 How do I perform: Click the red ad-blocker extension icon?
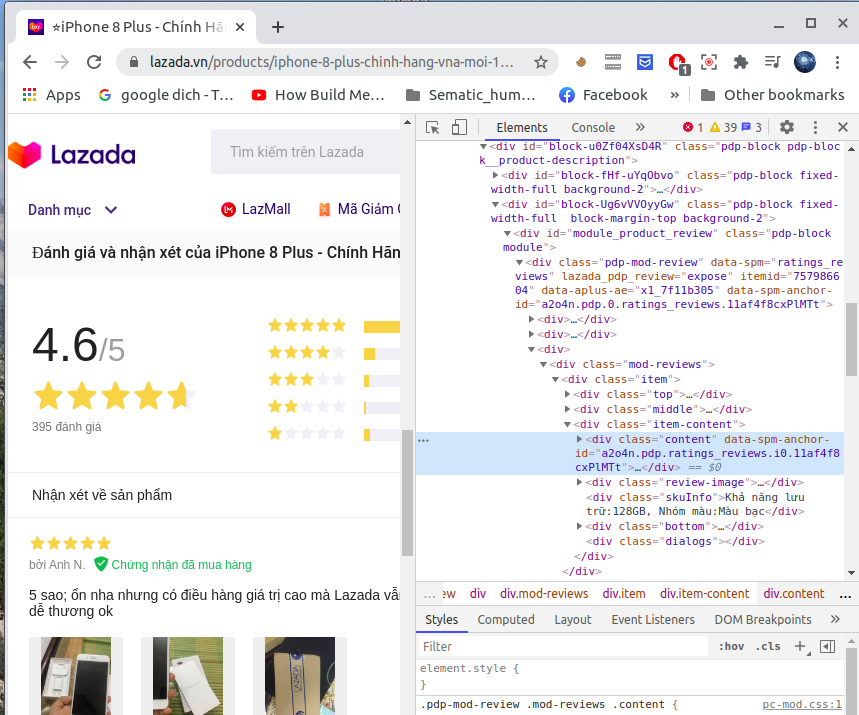(x=678, y=62)
